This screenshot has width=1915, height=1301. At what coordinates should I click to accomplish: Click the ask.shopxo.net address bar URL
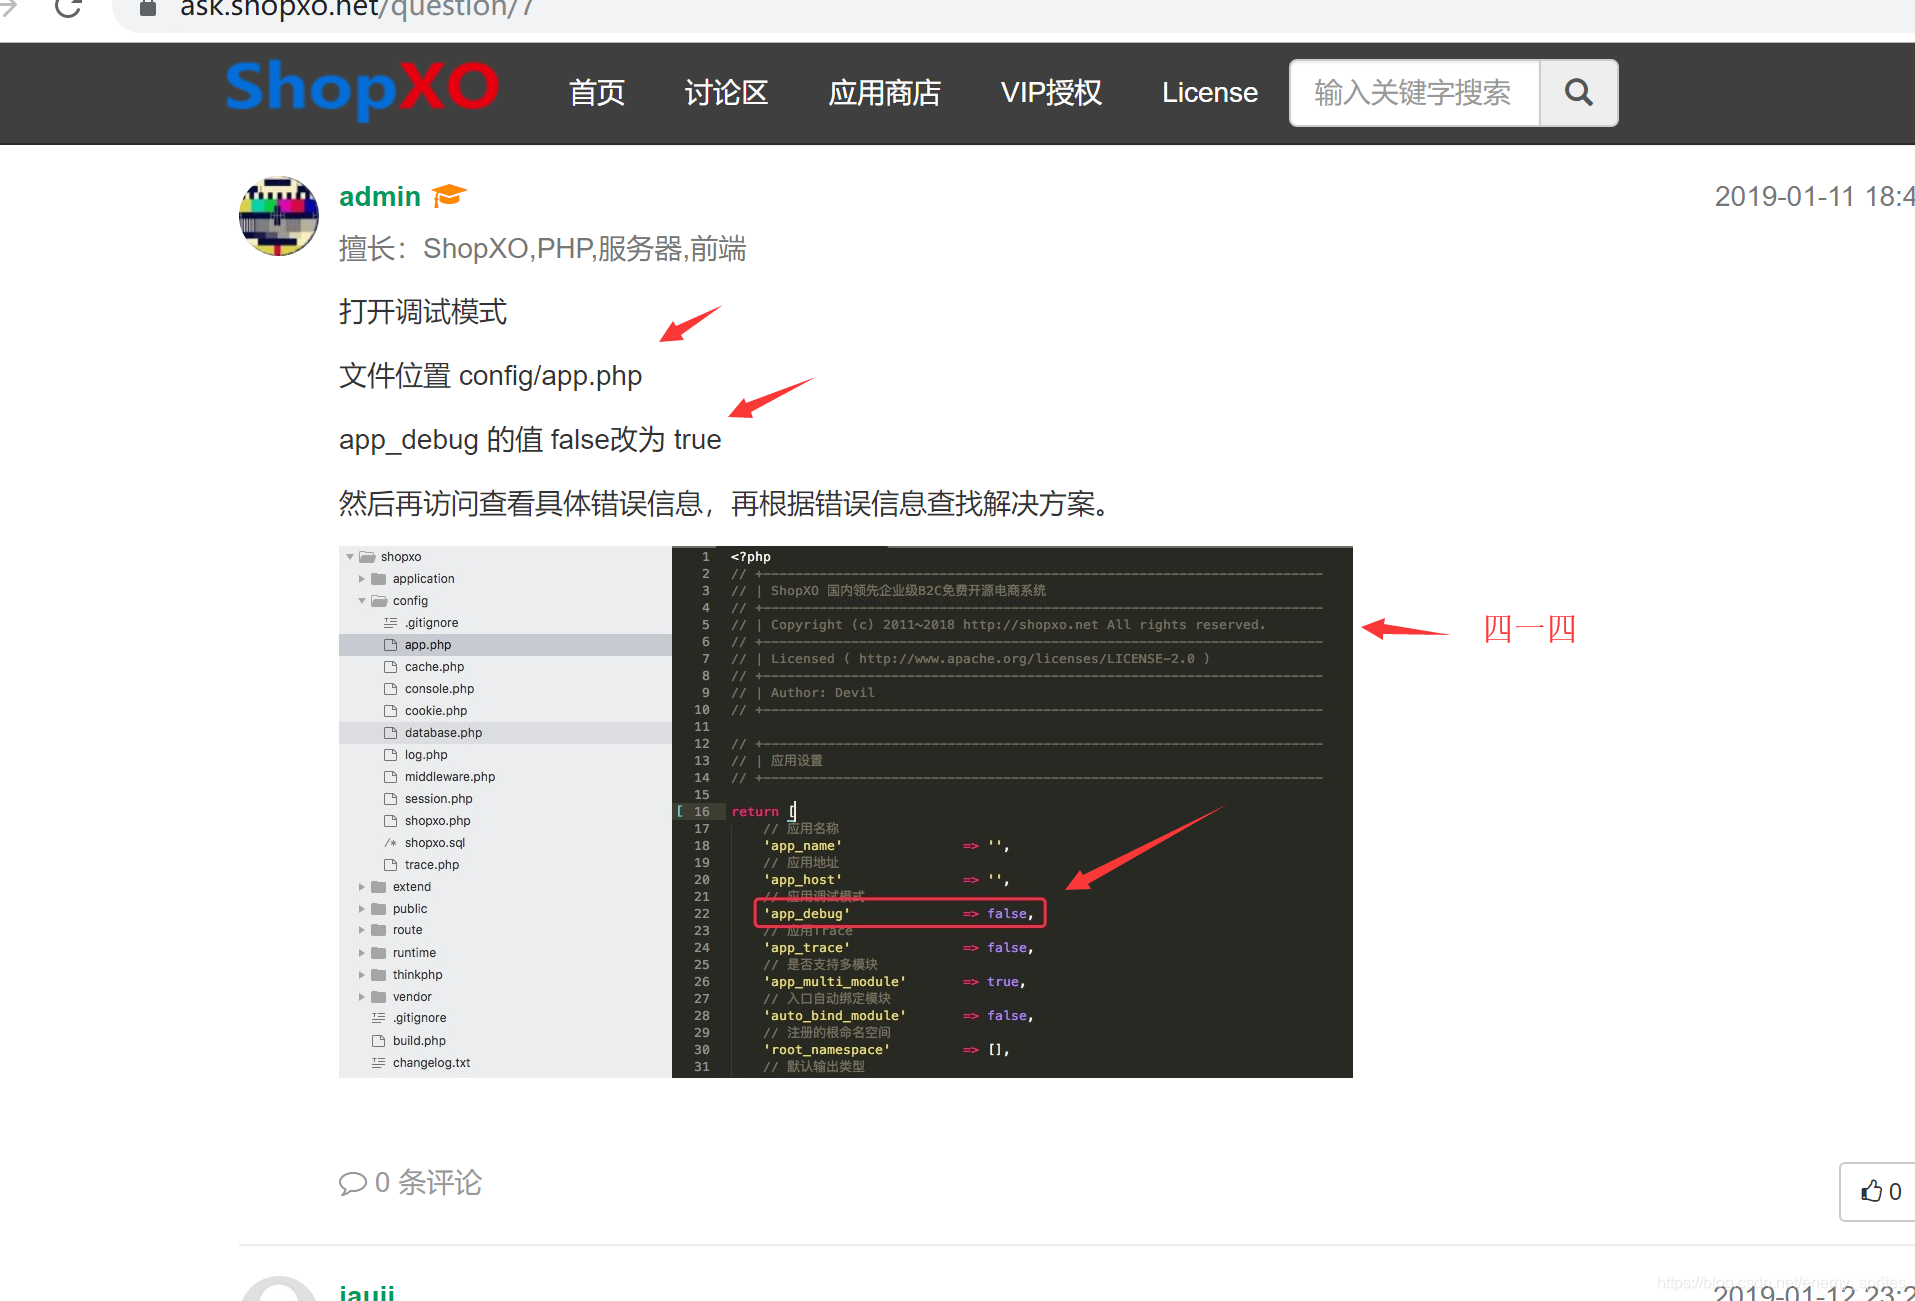coord(356,8)
